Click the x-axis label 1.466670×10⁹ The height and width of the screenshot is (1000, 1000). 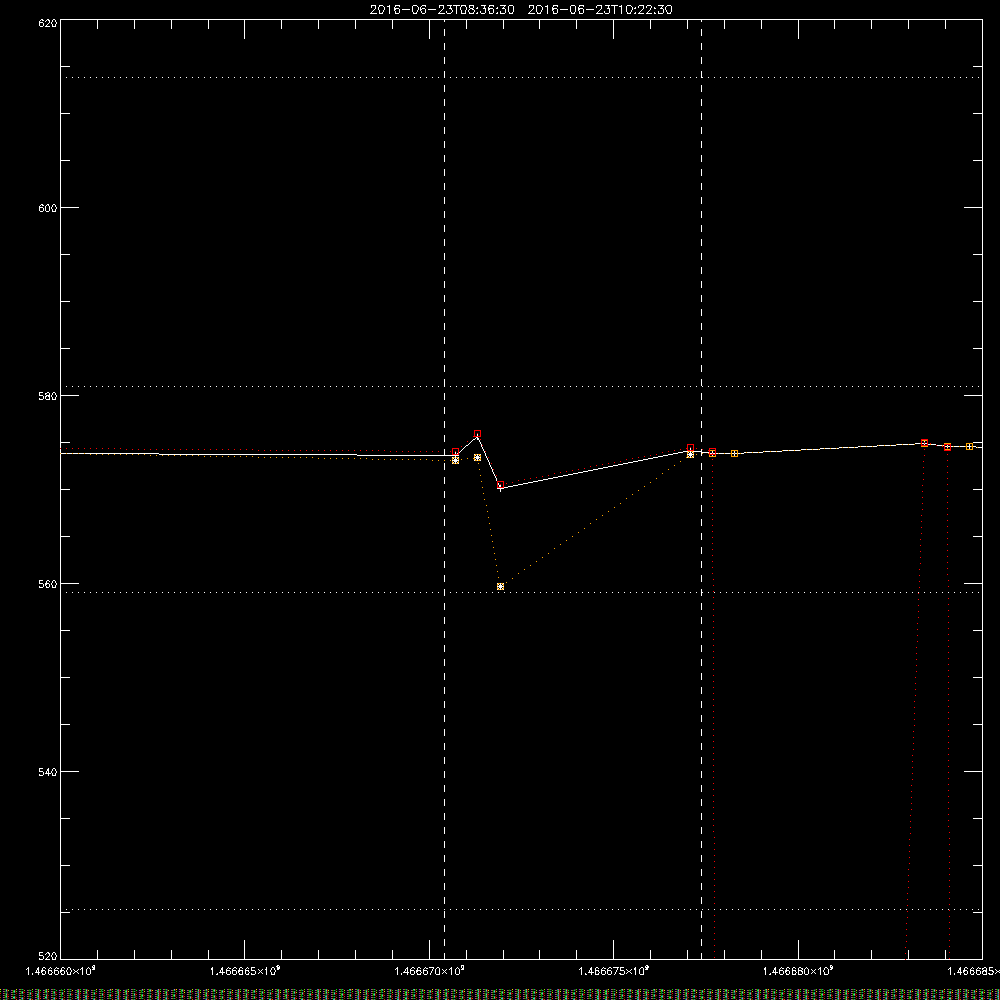tap(430, 971)
